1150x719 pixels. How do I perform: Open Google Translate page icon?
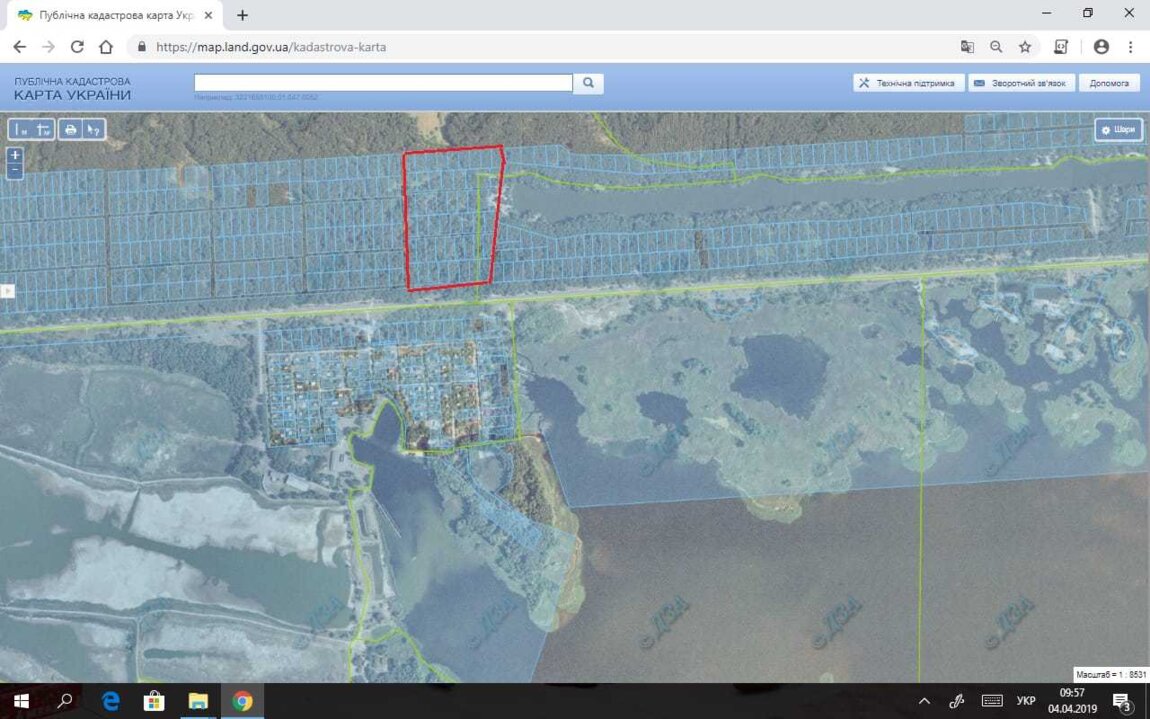point(967,47)
